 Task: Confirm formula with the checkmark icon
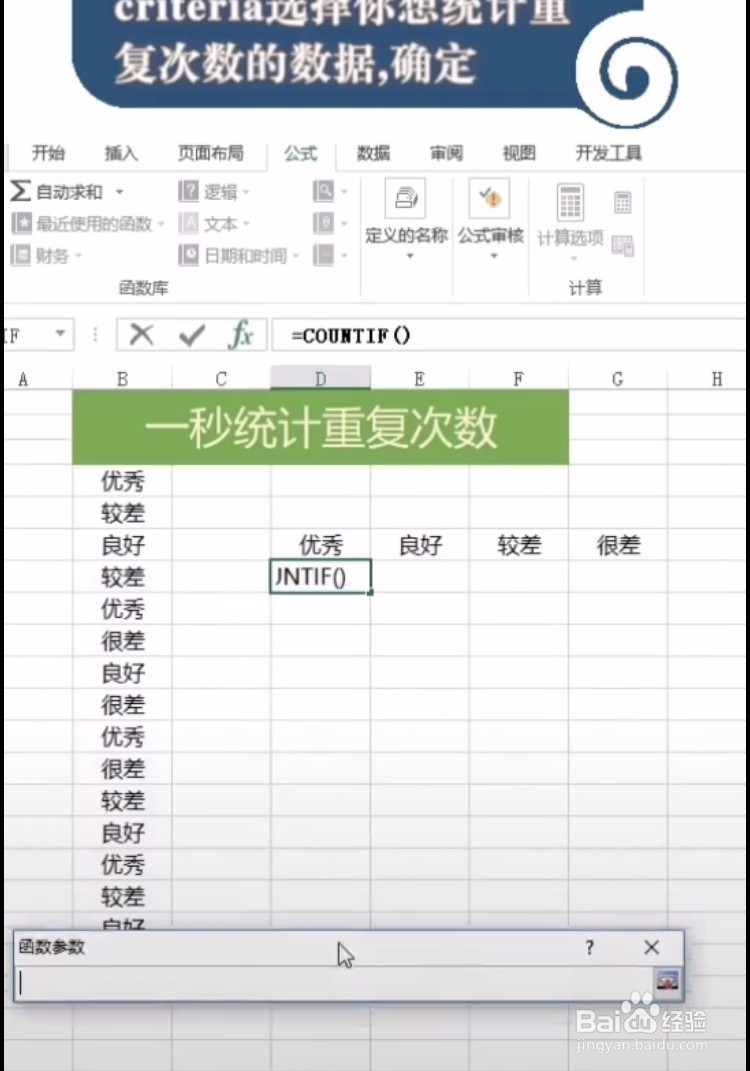191,335
